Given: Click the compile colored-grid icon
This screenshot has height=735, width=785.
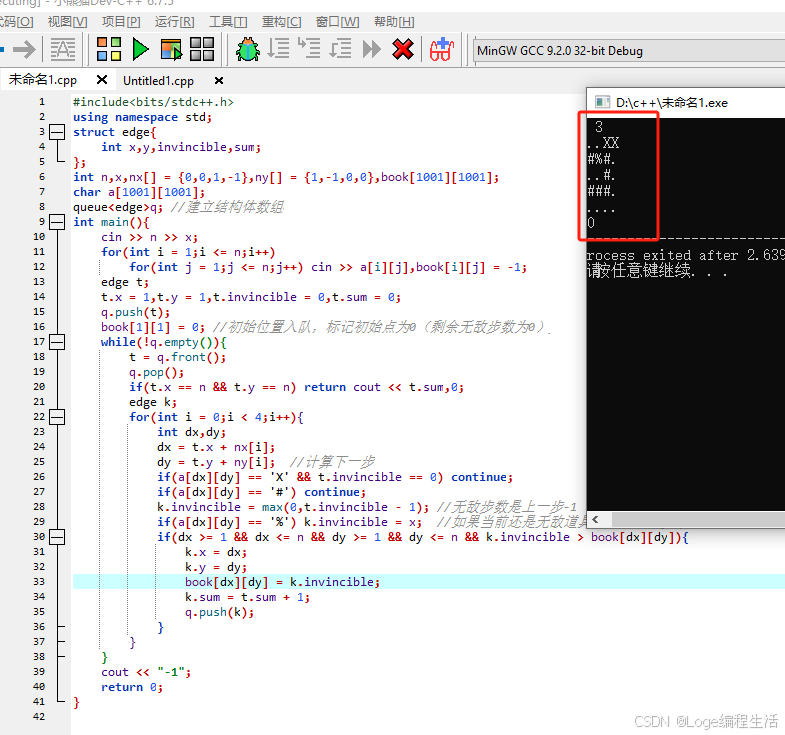Looking at the screenshot, I should 109,50.
